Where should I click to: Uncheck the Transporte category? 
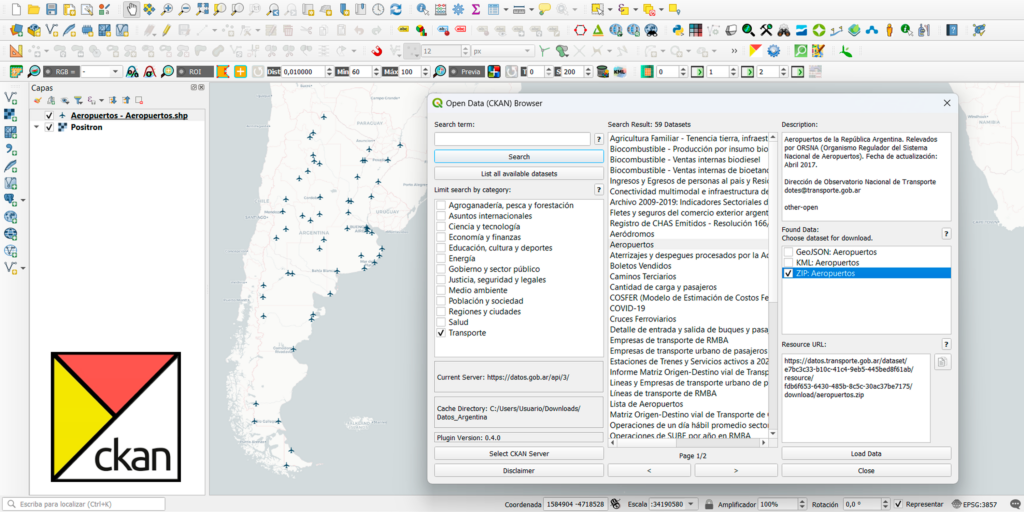click(441, 333)
